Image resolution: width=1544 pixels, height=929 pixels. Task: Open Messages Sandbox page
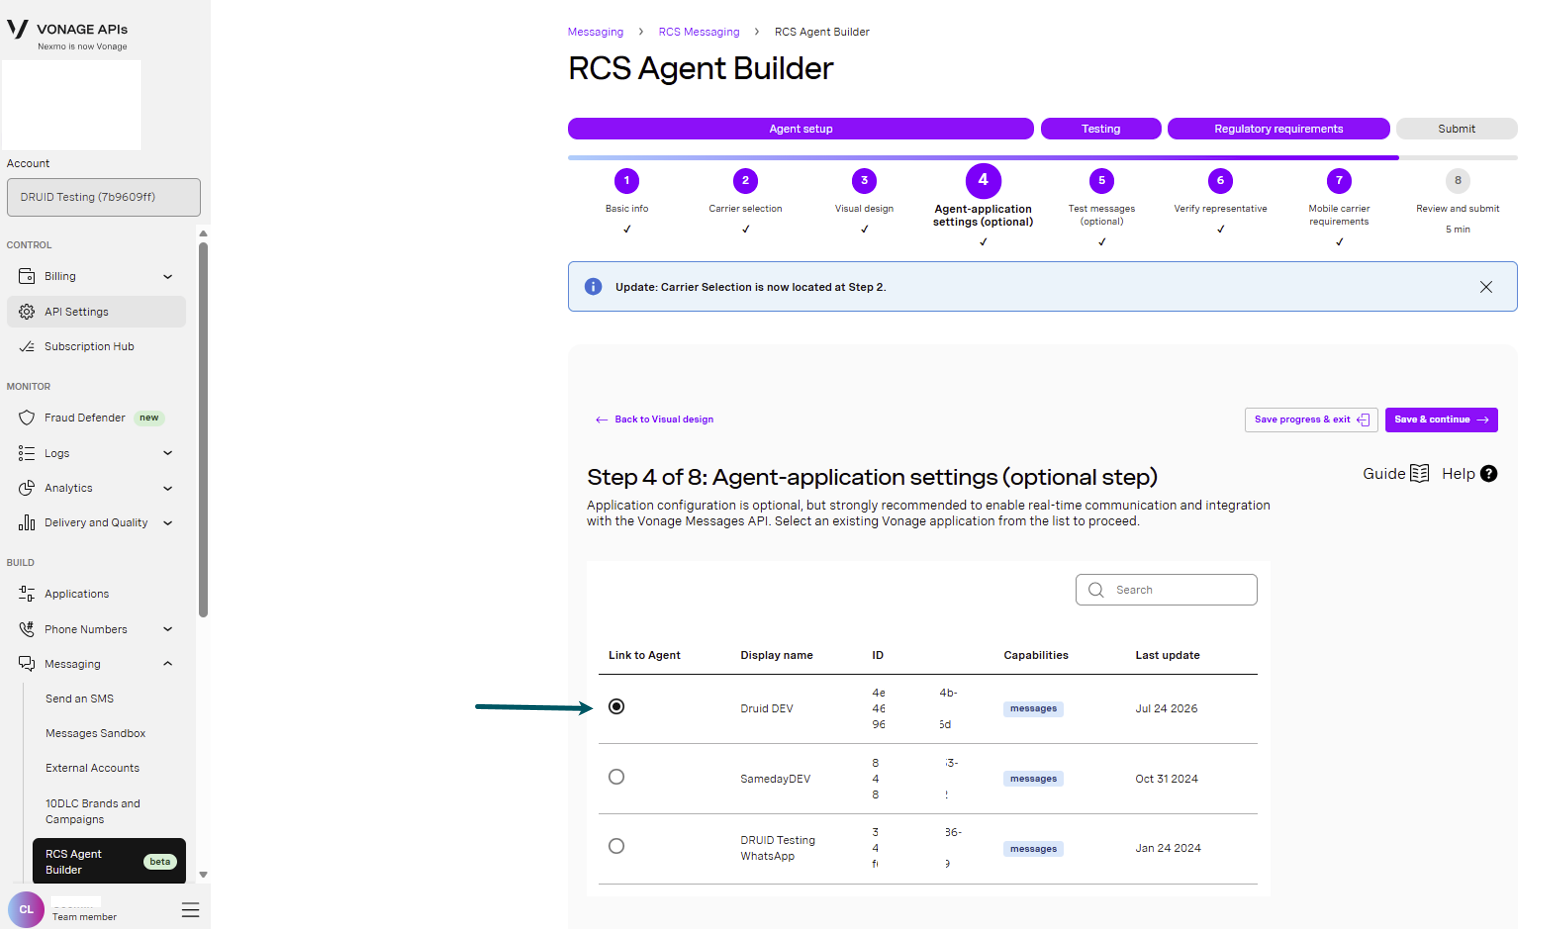(x=96, y=734)
